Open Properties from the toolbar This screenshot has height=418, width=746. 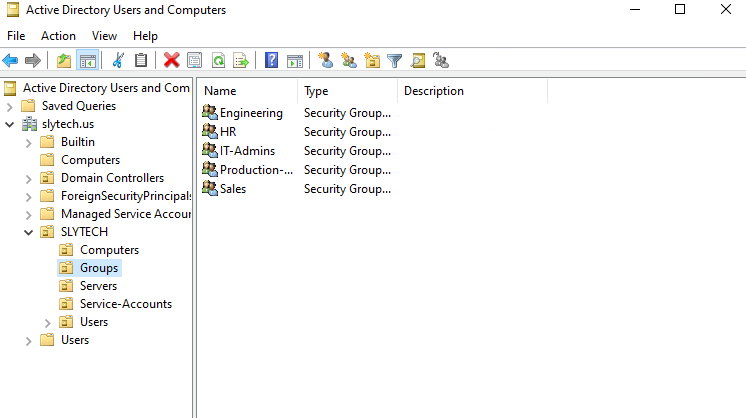195,60
